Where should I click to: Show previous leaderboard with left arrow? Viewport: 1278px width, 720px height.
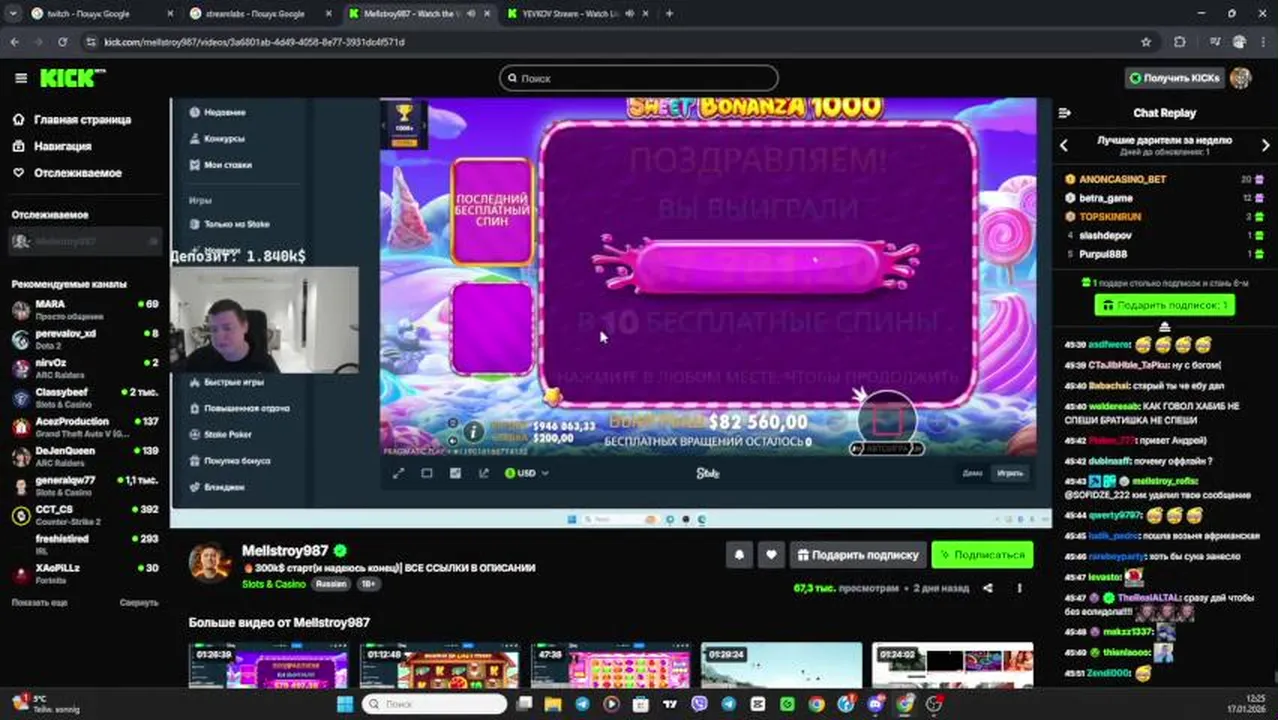click(x=1064, y=145)
